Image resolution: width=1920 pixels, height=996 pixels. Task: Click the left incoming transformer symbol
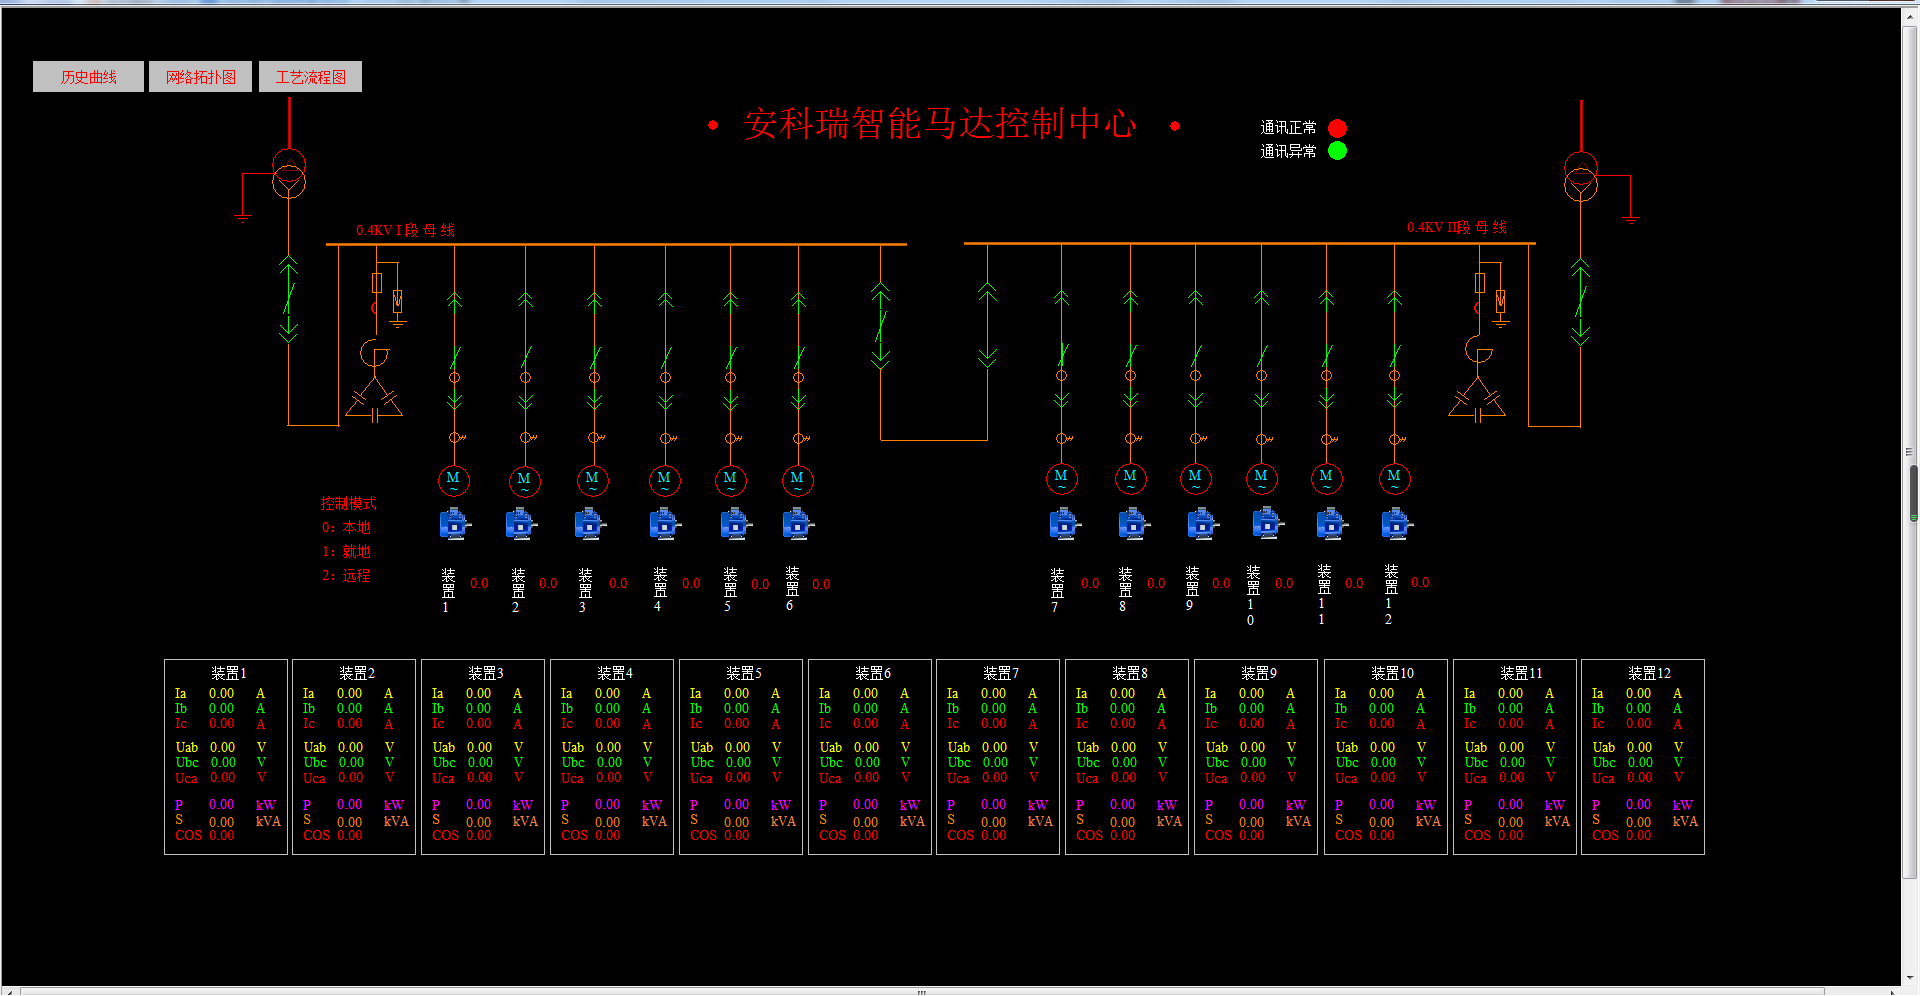click(x=289, y=173)
